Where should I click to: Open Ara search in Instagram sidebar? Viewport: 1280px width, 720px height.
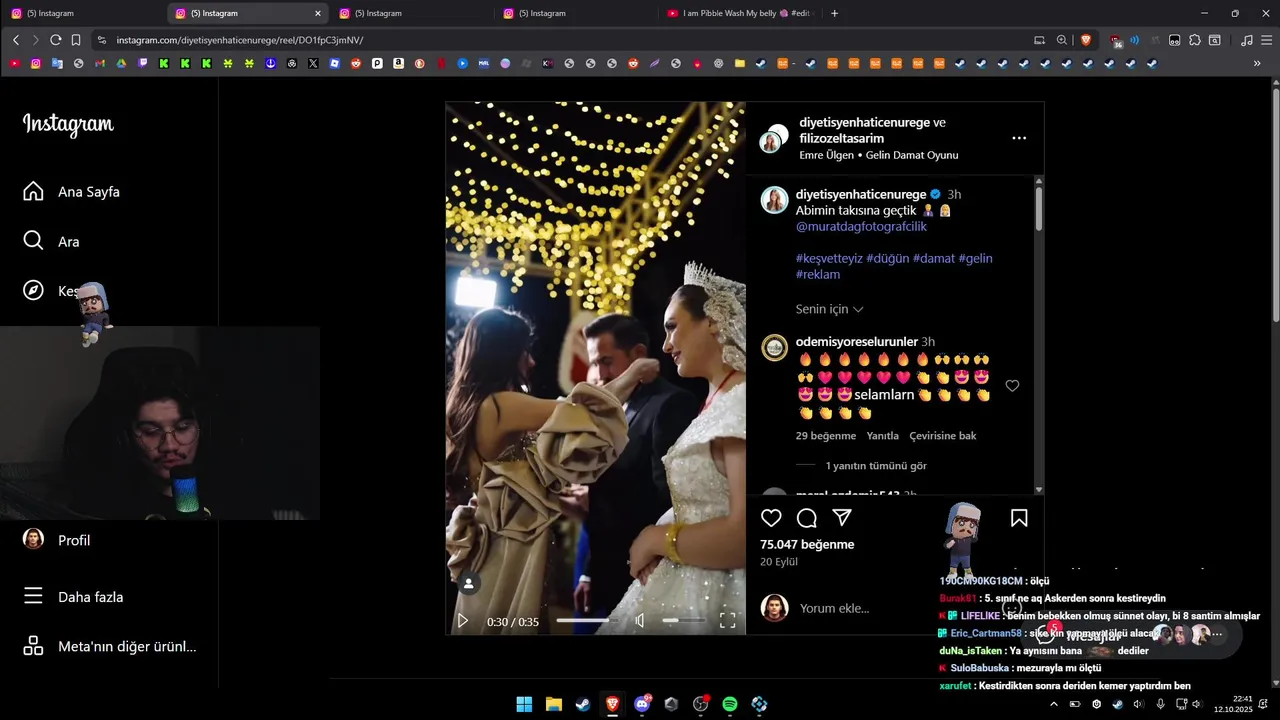tap(52, 241)
